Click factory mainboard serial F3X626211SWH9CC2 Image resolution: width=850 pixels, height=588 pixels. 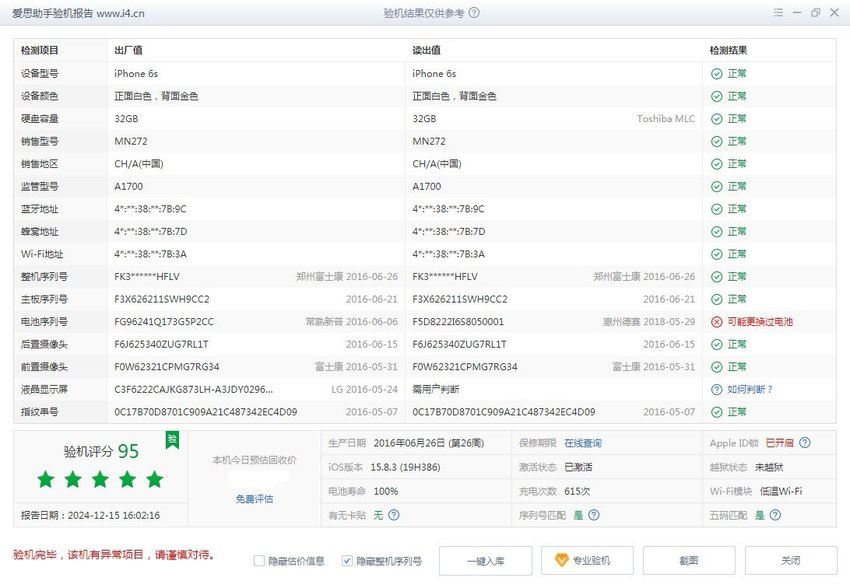(162, 299)
